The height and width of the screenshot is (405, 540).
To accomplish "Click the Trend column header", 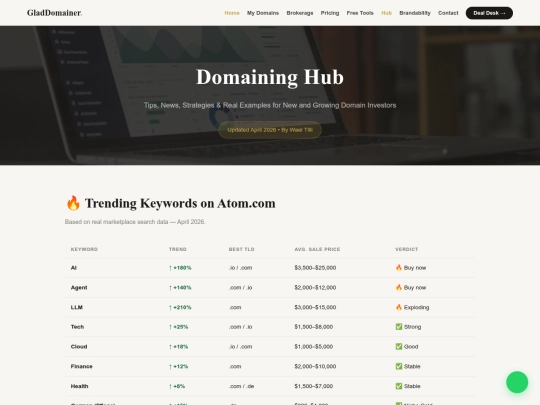I will 178,249.
